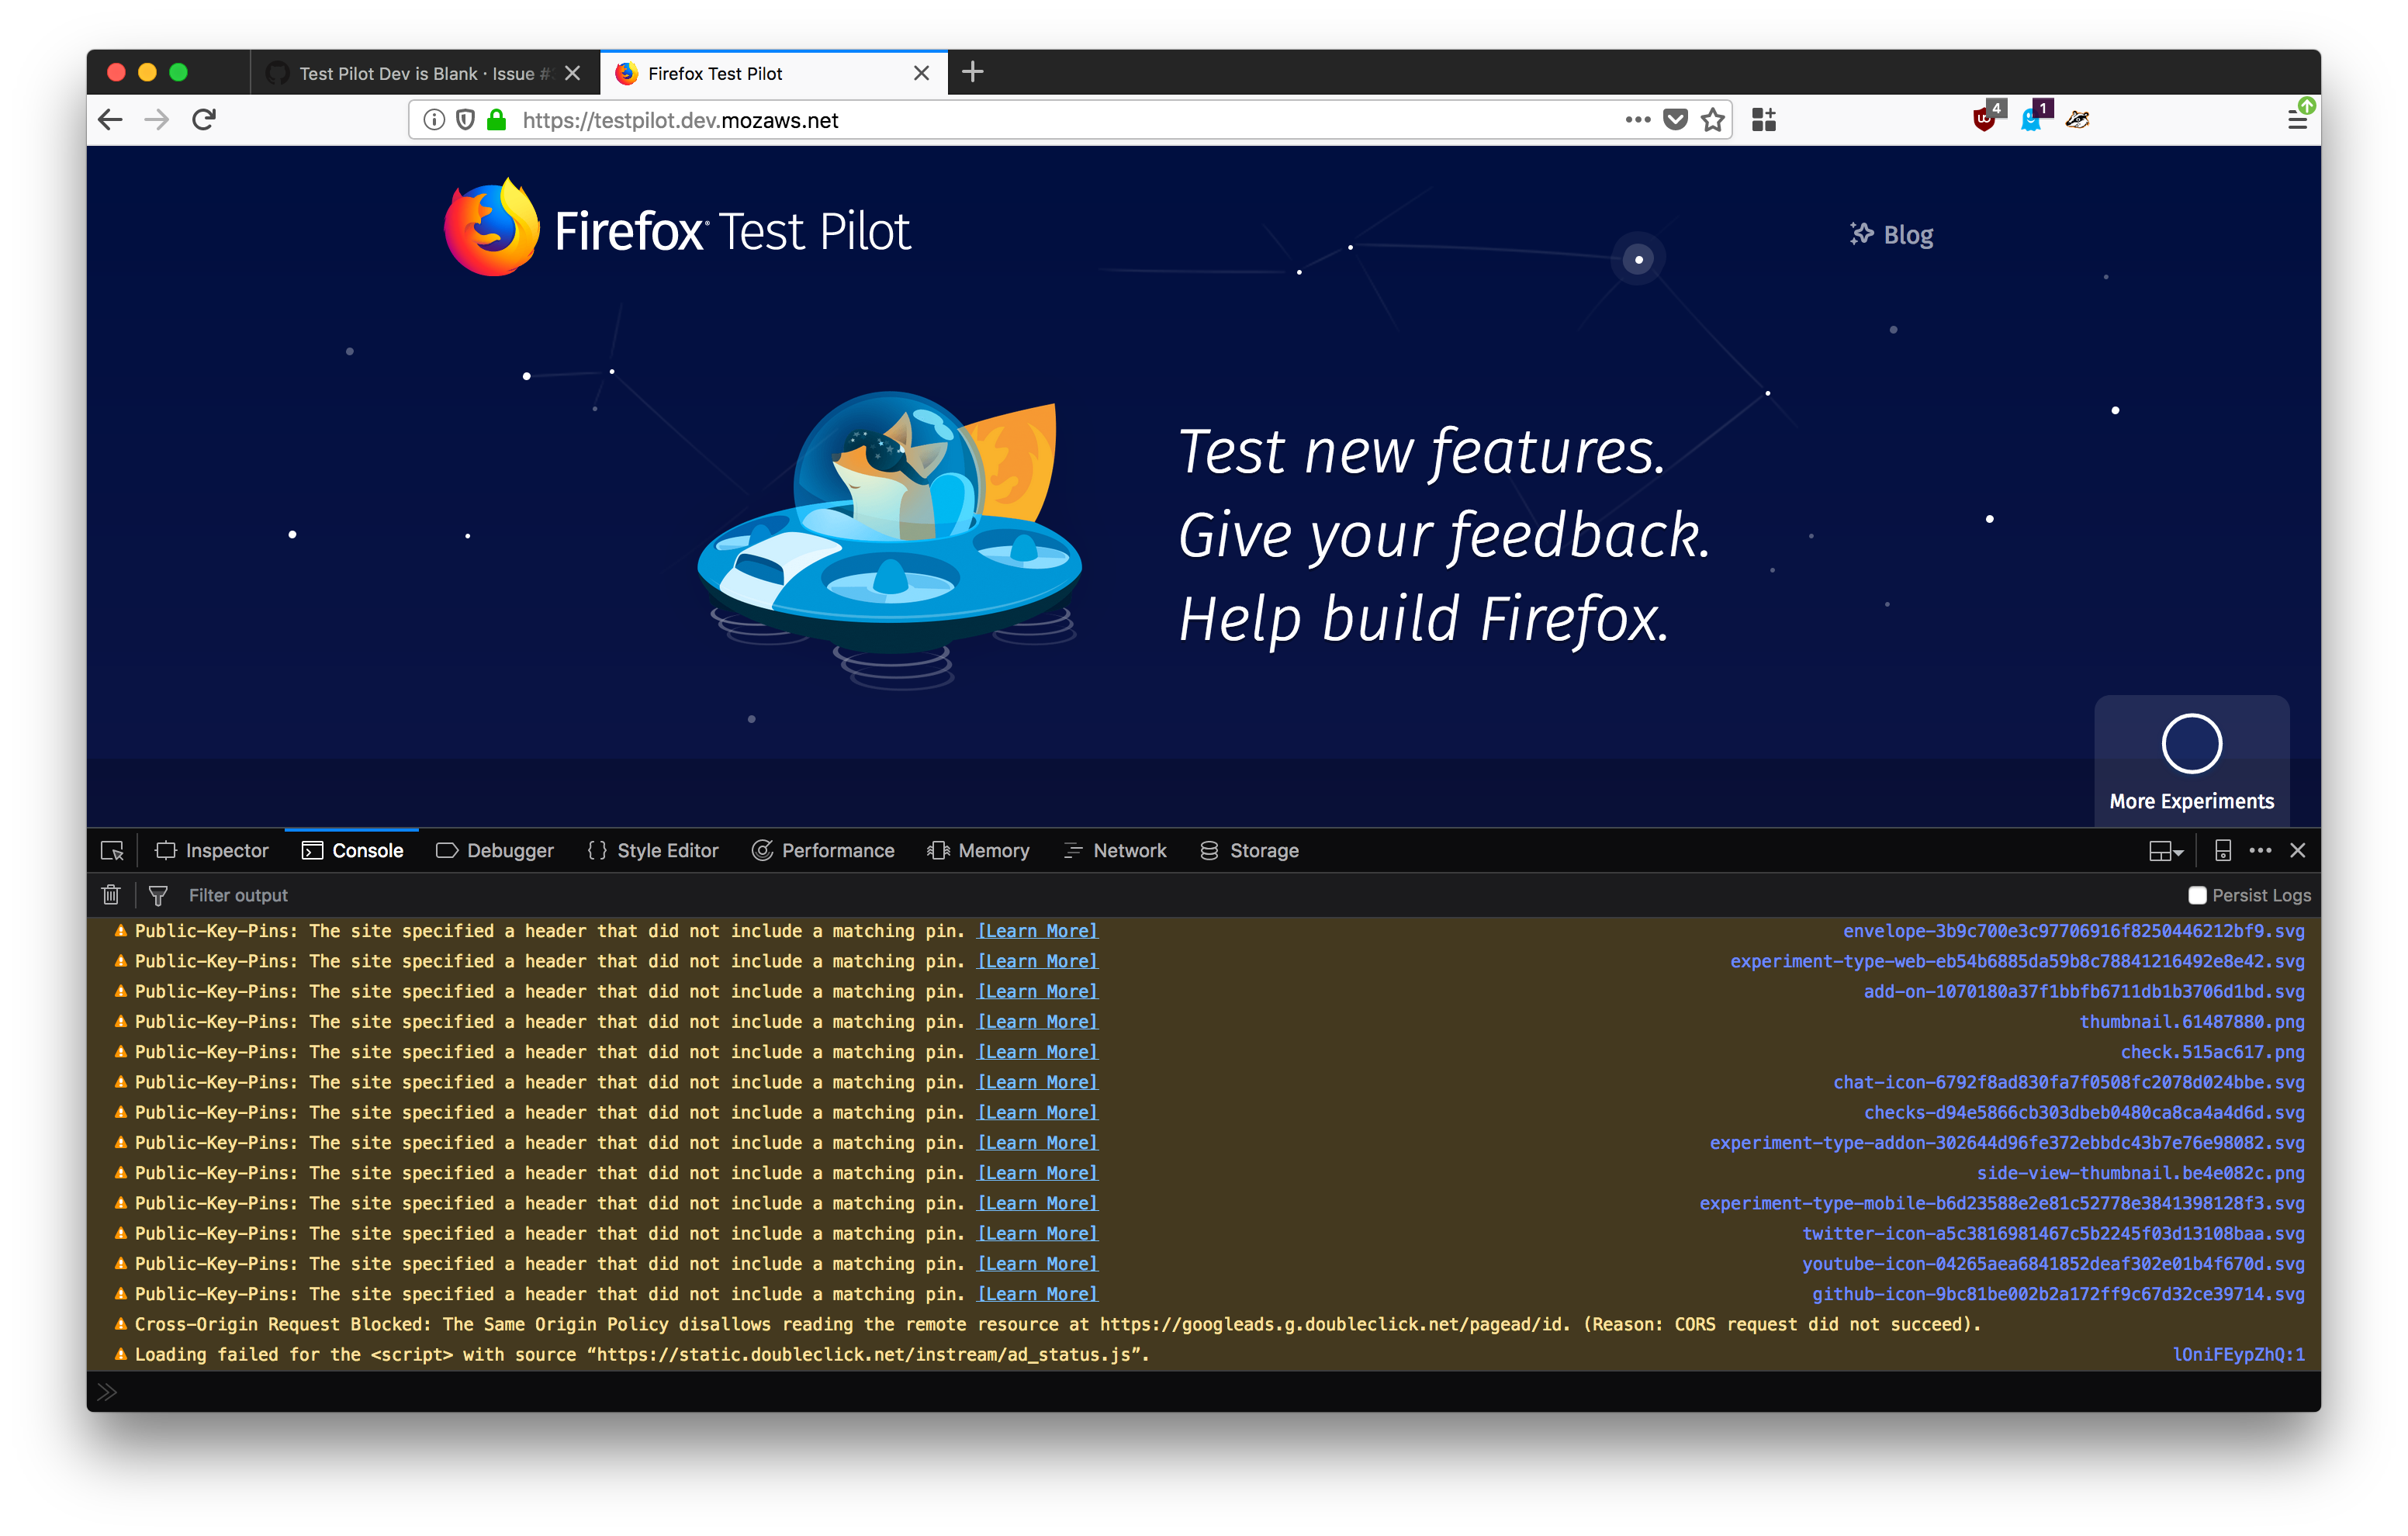Open thumbnail.61487880.png source link
2408x1536 pixels.
coord(2191,1022)
